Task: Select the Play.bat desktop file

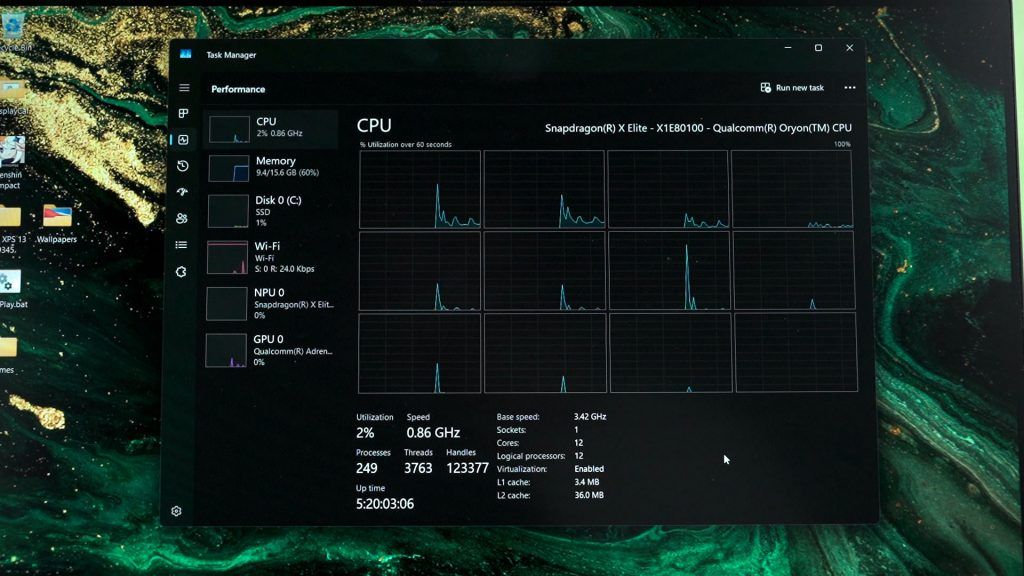Action: 12,289
